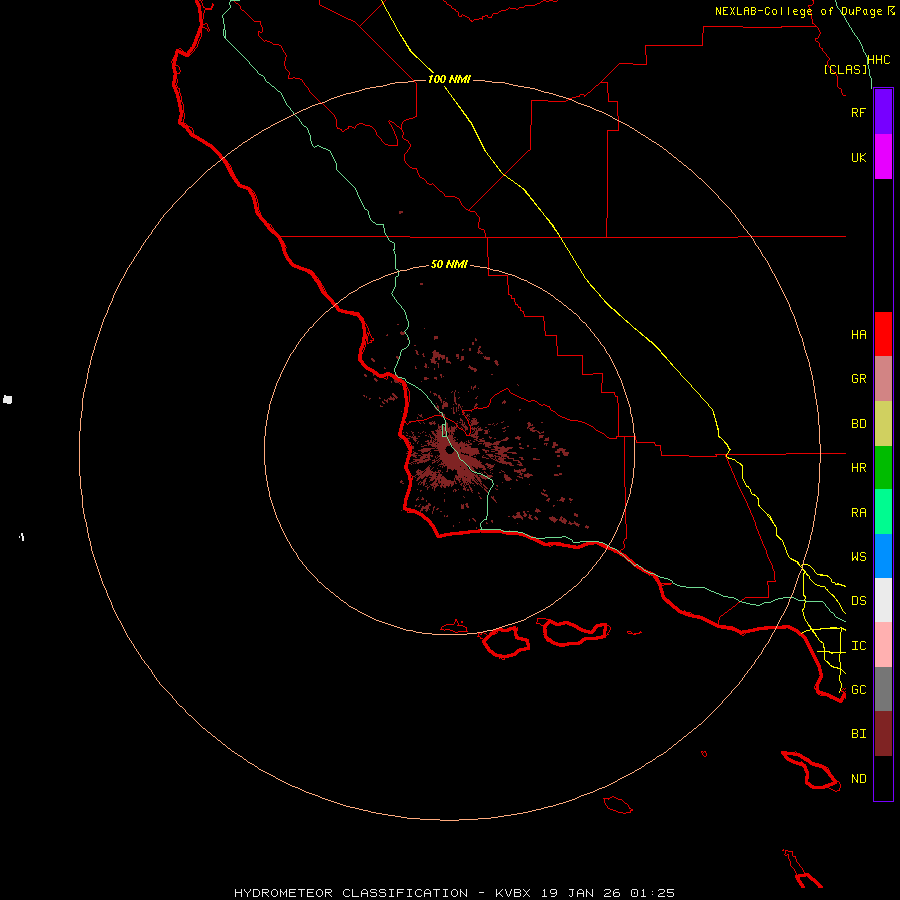Click the DS white legend swatch
This screenshot has height=900, width=900.
point(883,600)
